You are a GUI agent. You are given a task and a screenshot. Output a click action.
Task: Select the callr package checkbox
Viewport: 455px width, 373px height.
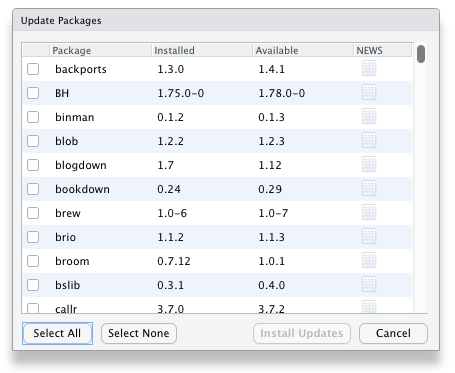tap(33, 308)
